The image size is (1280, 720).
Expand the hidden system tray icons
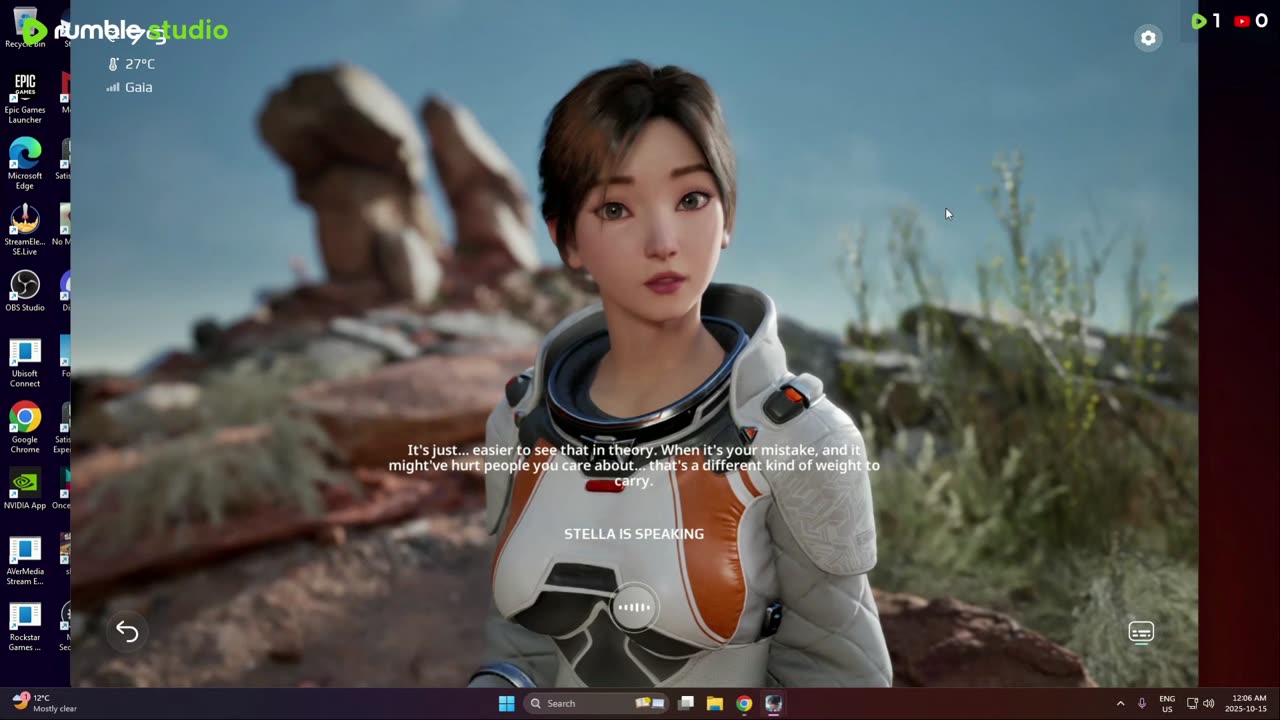click(1120, 703)
